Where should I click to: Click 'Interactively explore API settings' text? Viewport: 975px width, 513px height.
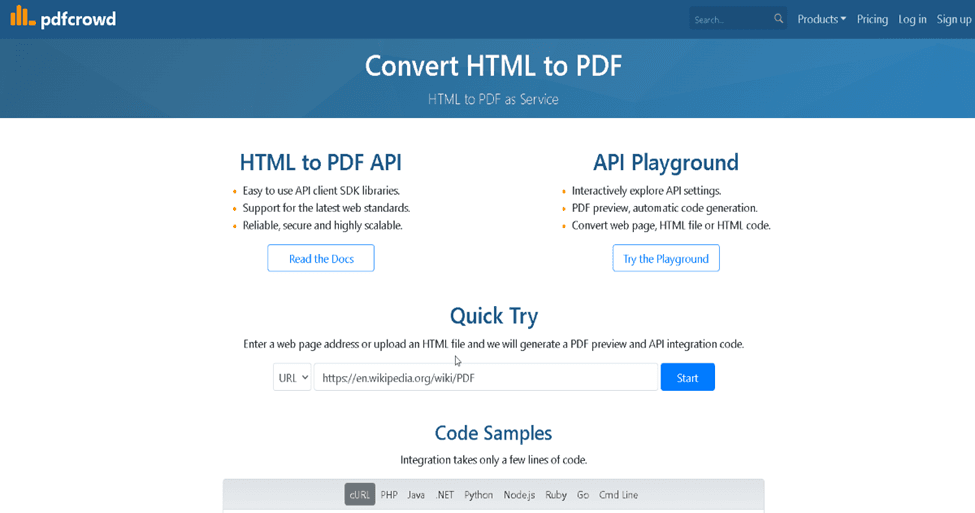coord(646,191)
